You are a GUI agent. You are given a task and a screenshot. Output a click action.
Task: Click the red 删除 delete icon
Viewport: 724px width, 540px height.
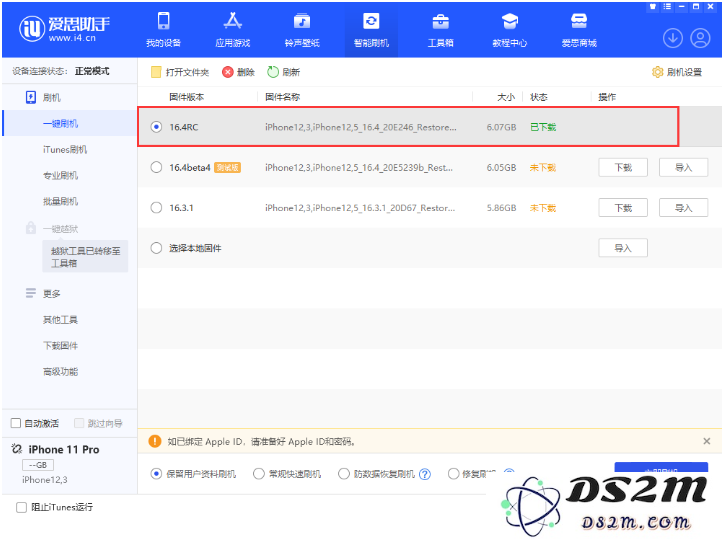pyautogui.click(x=227, y=72)
